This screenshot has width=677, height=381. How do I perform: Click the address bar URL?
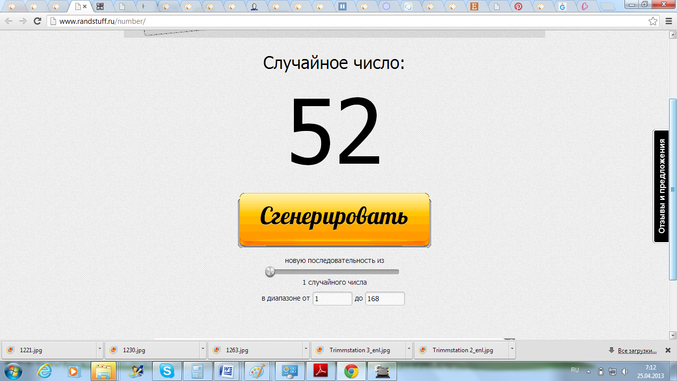102,21
